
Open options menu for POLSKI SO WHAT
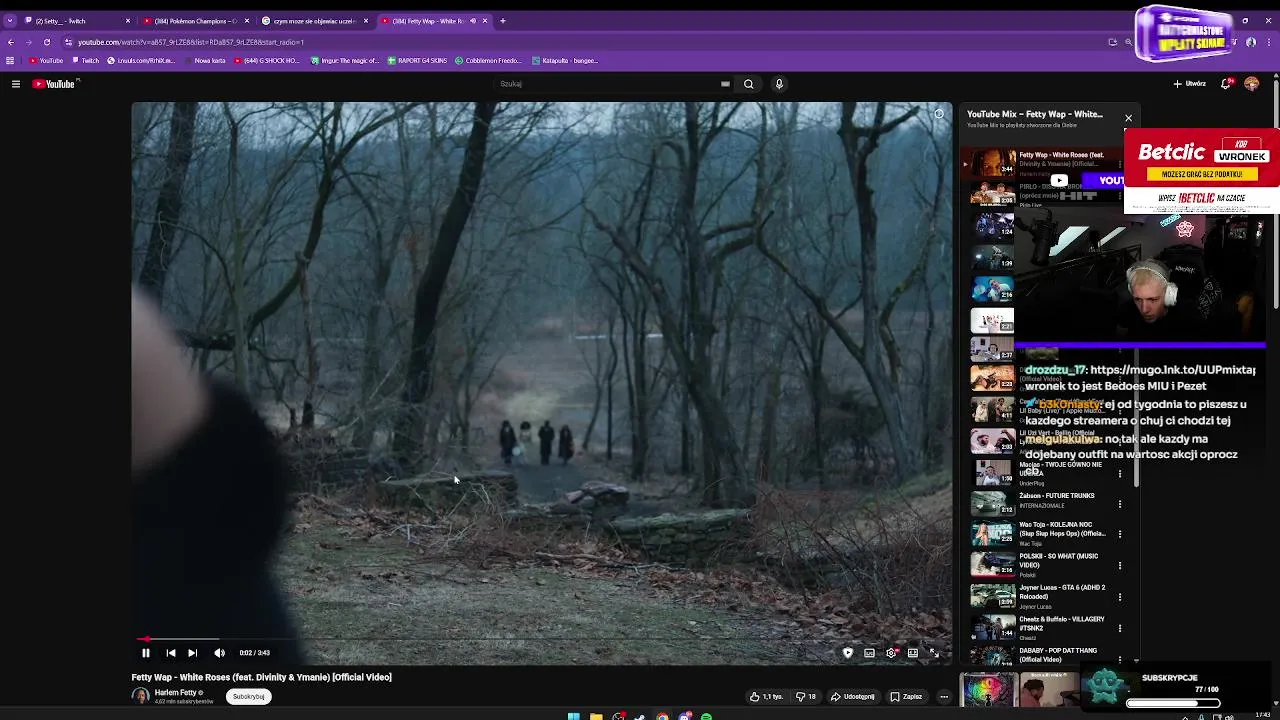point(1120,566)
